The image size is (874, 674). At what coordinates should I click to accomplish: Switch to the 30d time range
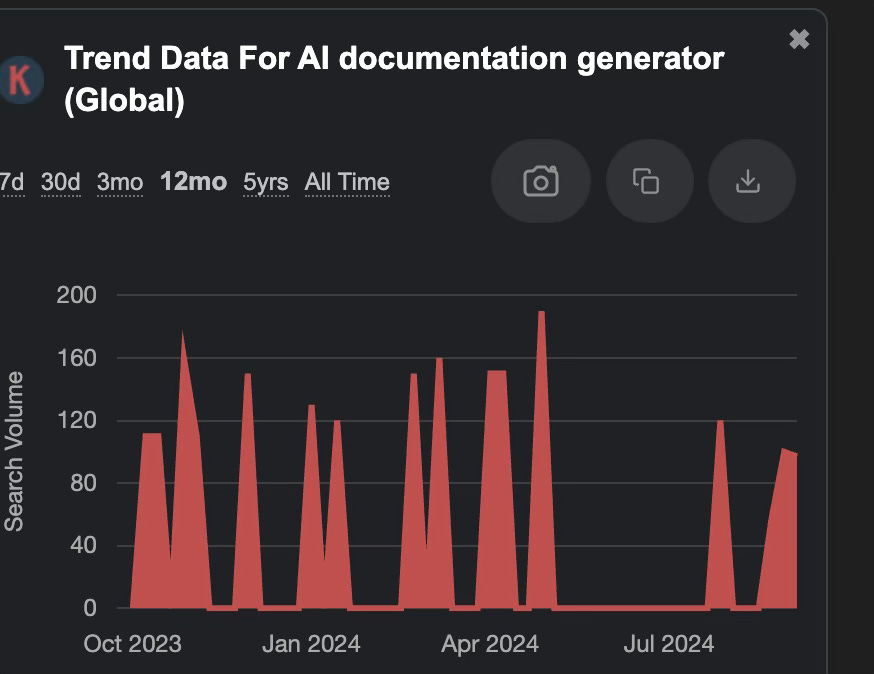point(61,182)
